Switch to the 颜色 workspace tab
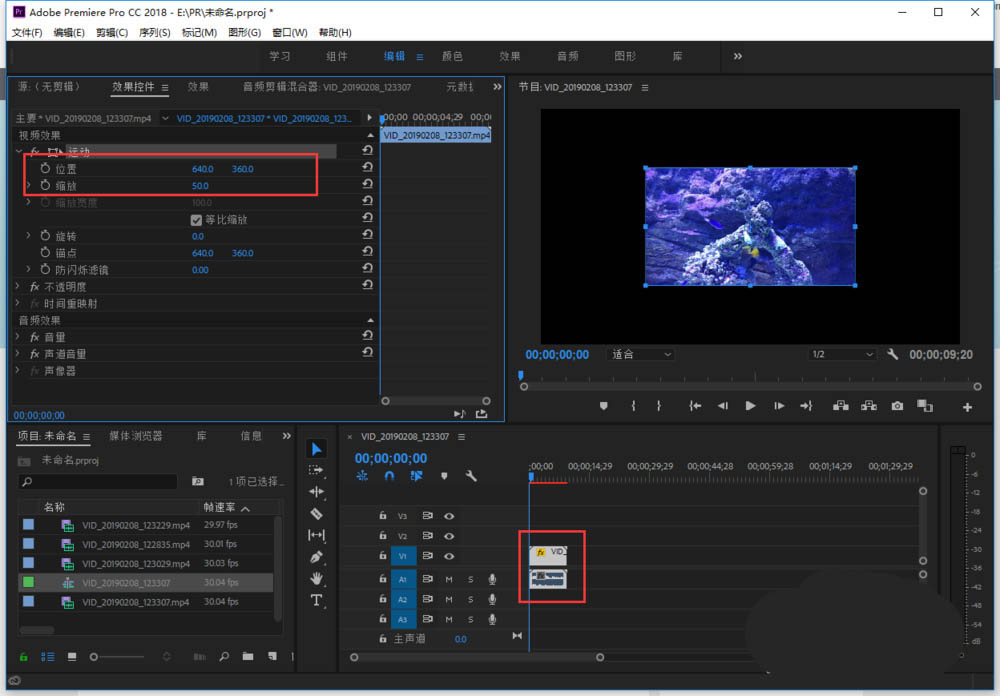The width and height of the screenshot is (1000, 696). [452, 56]
